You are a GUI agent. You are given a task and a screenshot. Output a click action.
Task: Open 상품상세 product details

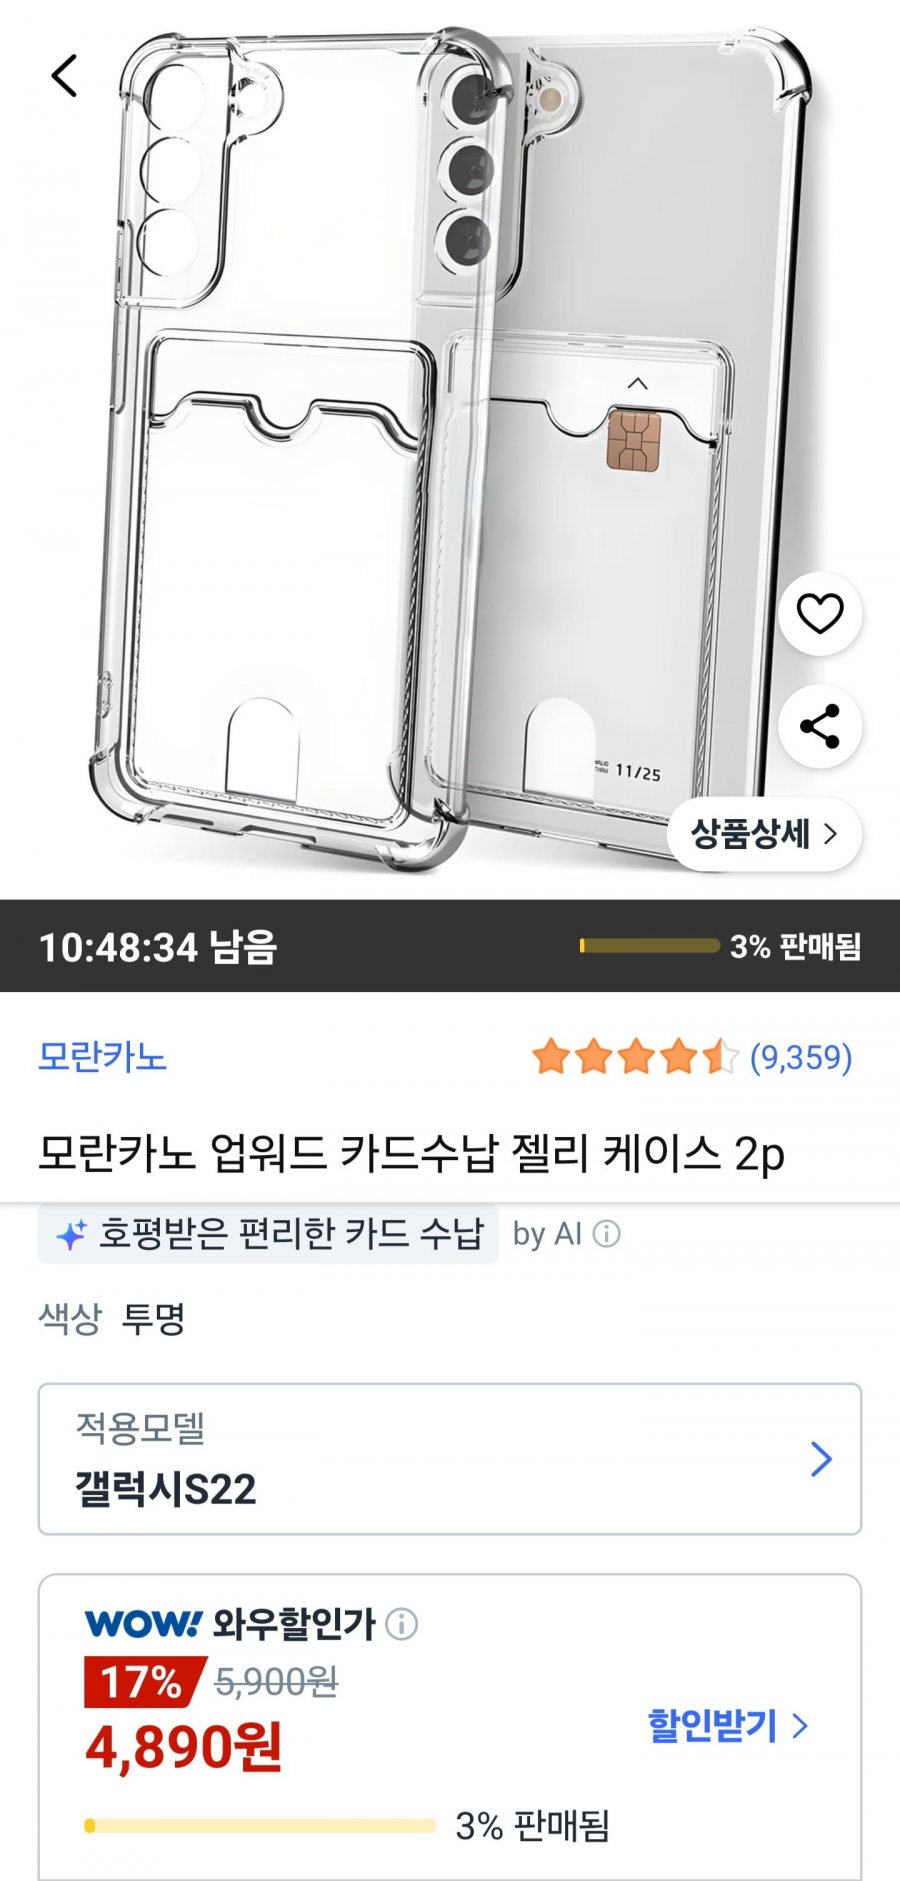click(764, 833)
